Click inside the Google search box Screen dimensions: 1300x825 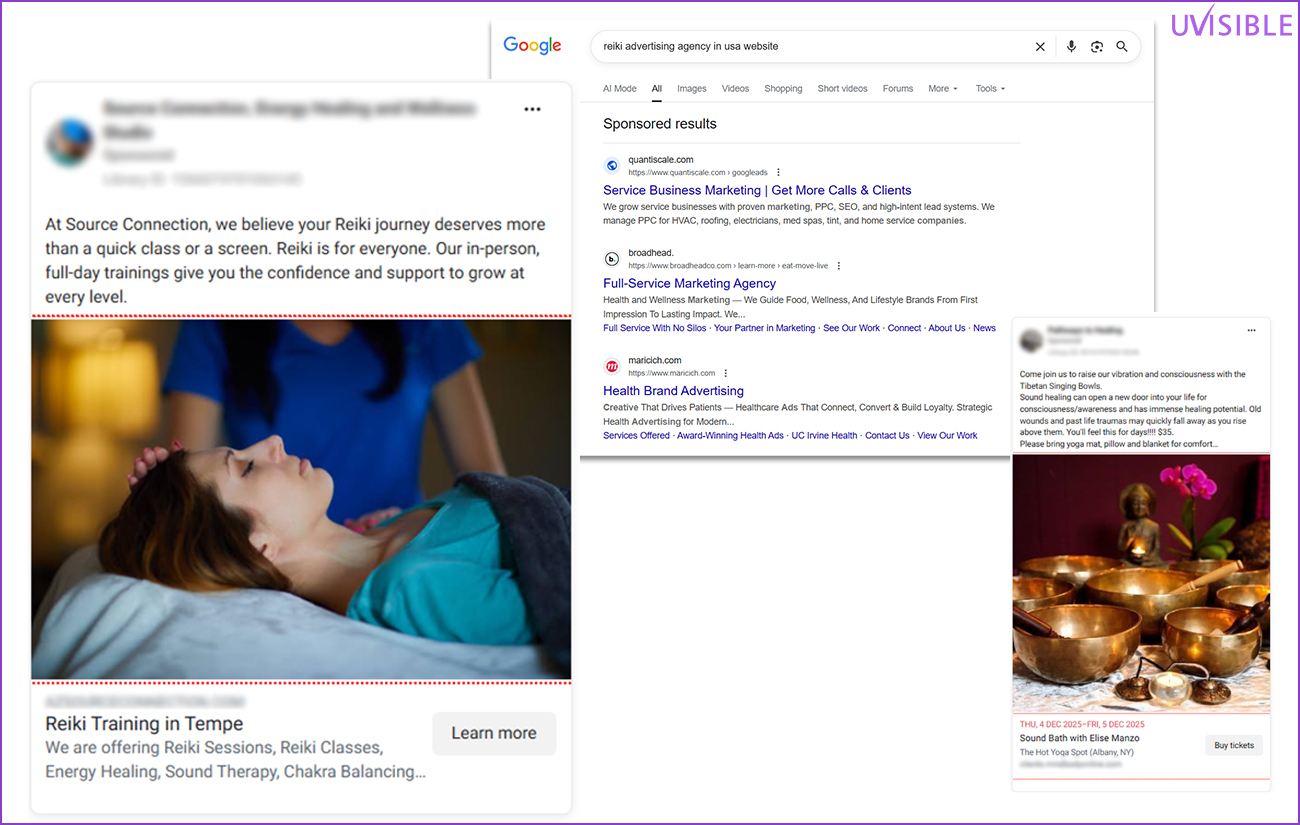[x=810, y=47]
